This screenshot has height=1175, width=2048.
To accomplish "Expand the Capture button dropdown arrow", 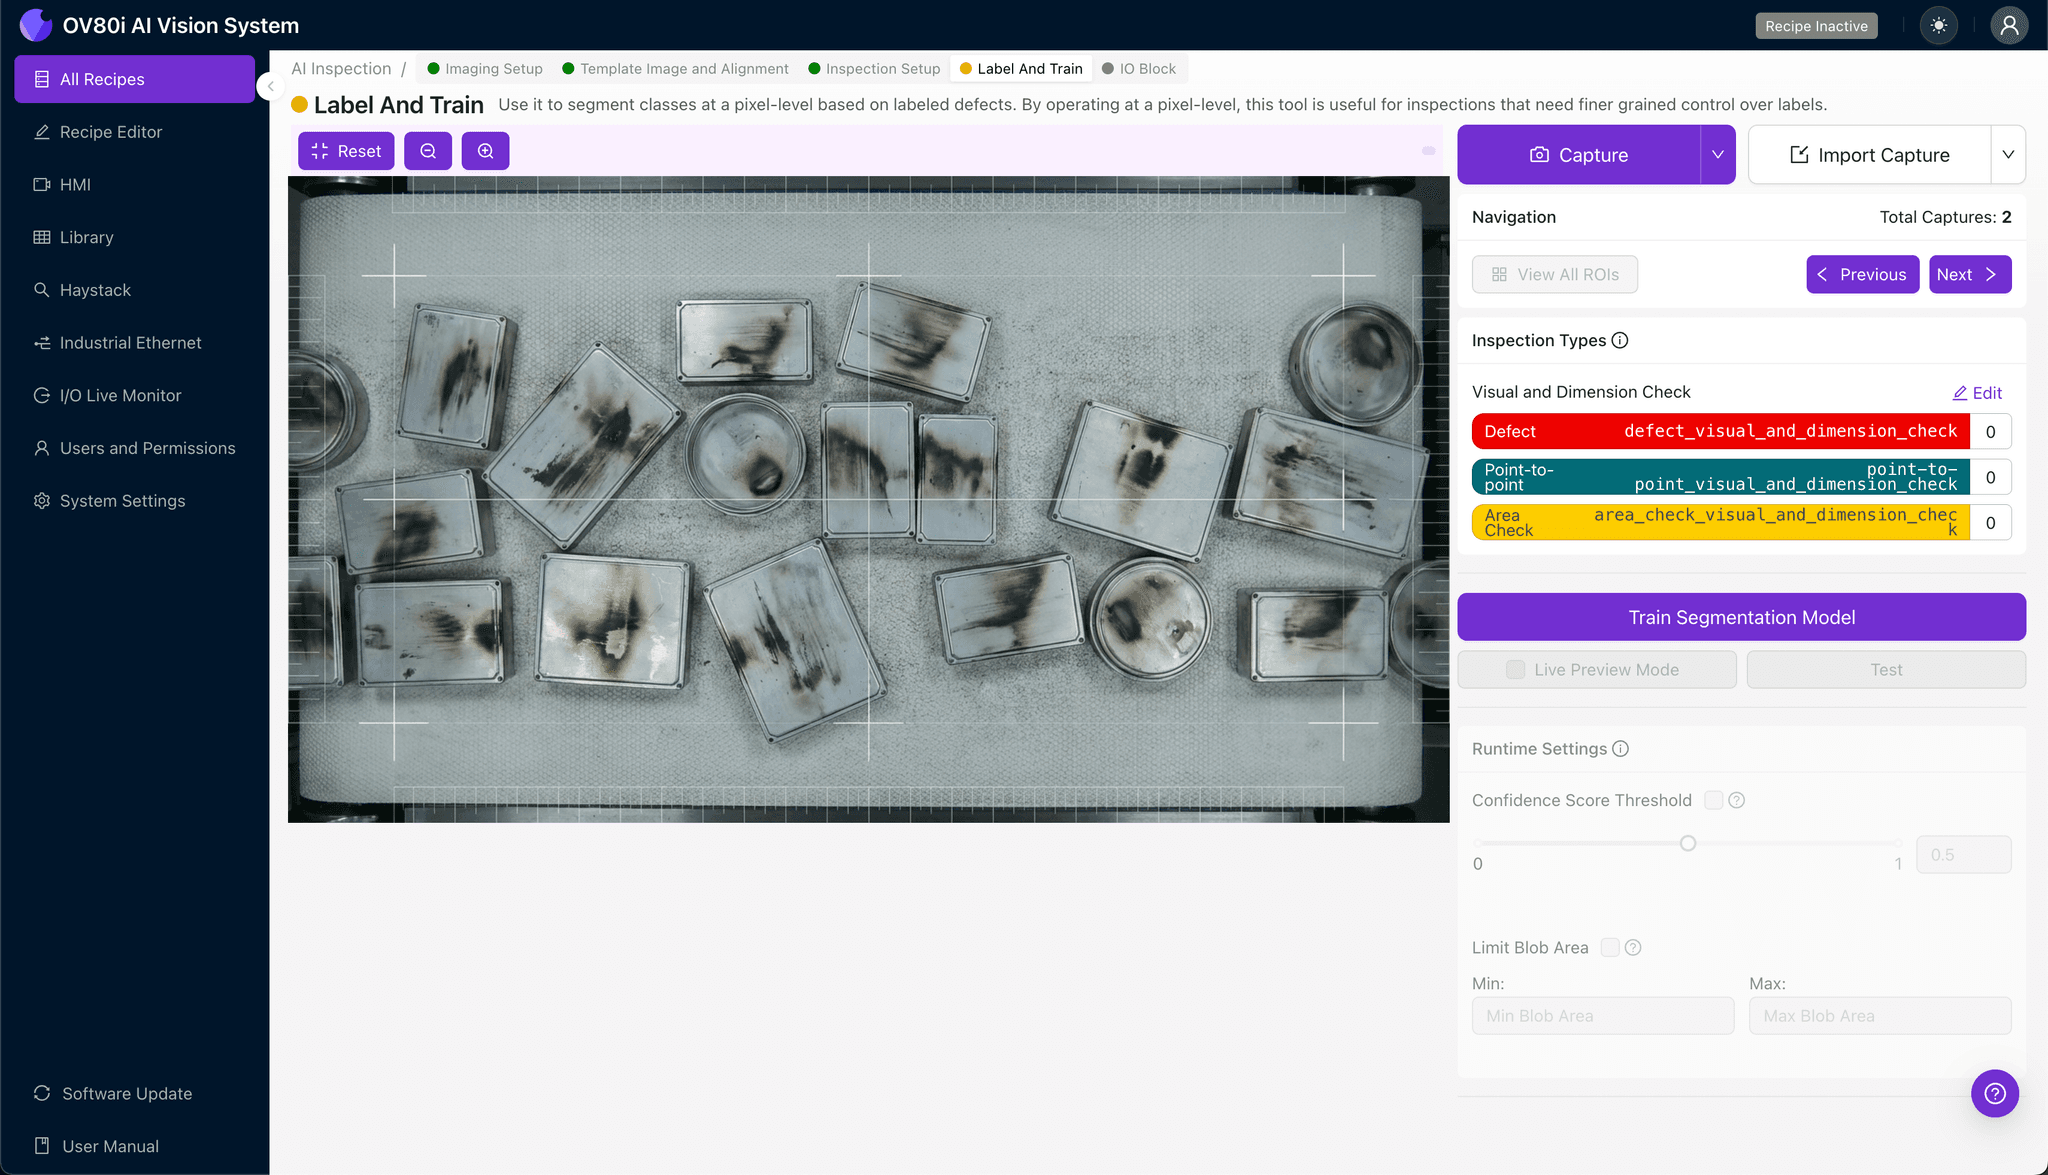I will click(x=1717, y=155).
